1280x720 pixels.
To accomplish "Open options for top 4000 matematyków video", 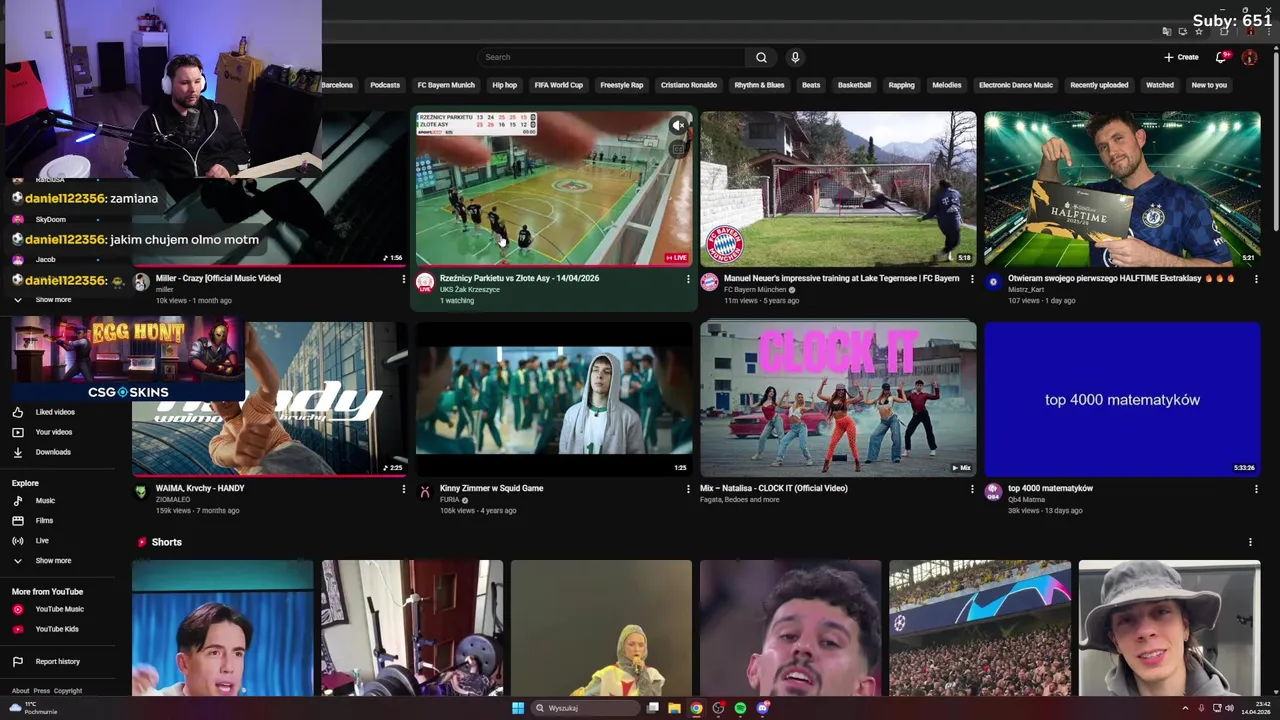I will click(x=1256, y=489).
